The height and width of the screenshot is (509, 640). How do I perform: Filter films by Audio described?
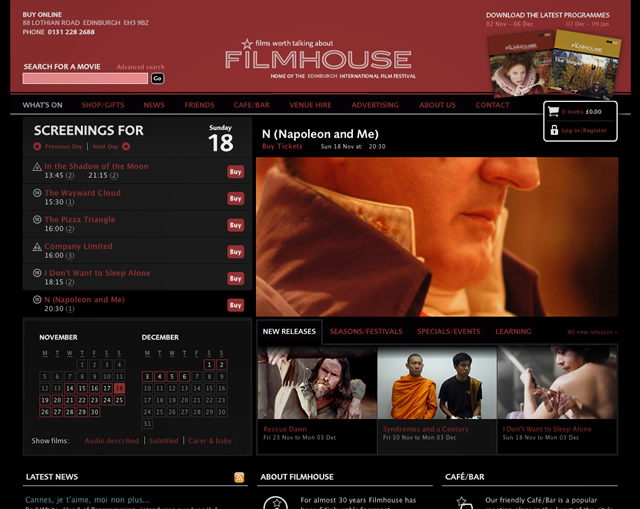112,441
